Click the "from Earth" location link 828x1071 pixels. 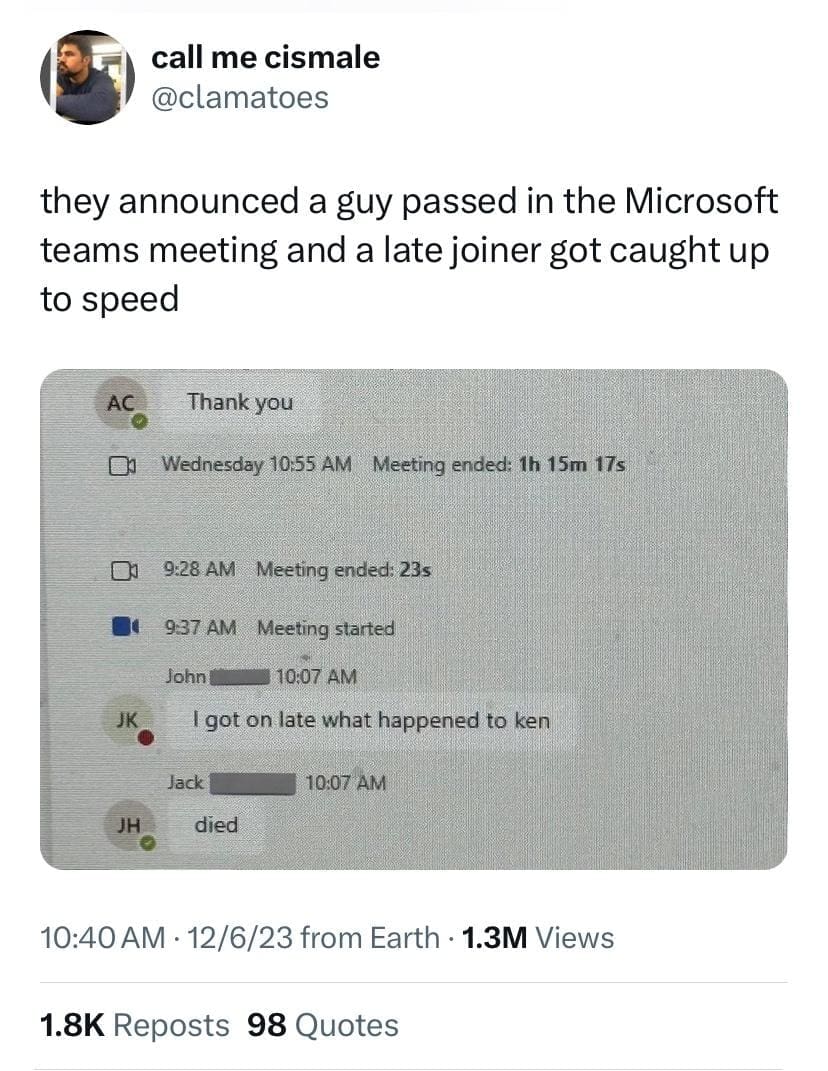coord(369,937)
